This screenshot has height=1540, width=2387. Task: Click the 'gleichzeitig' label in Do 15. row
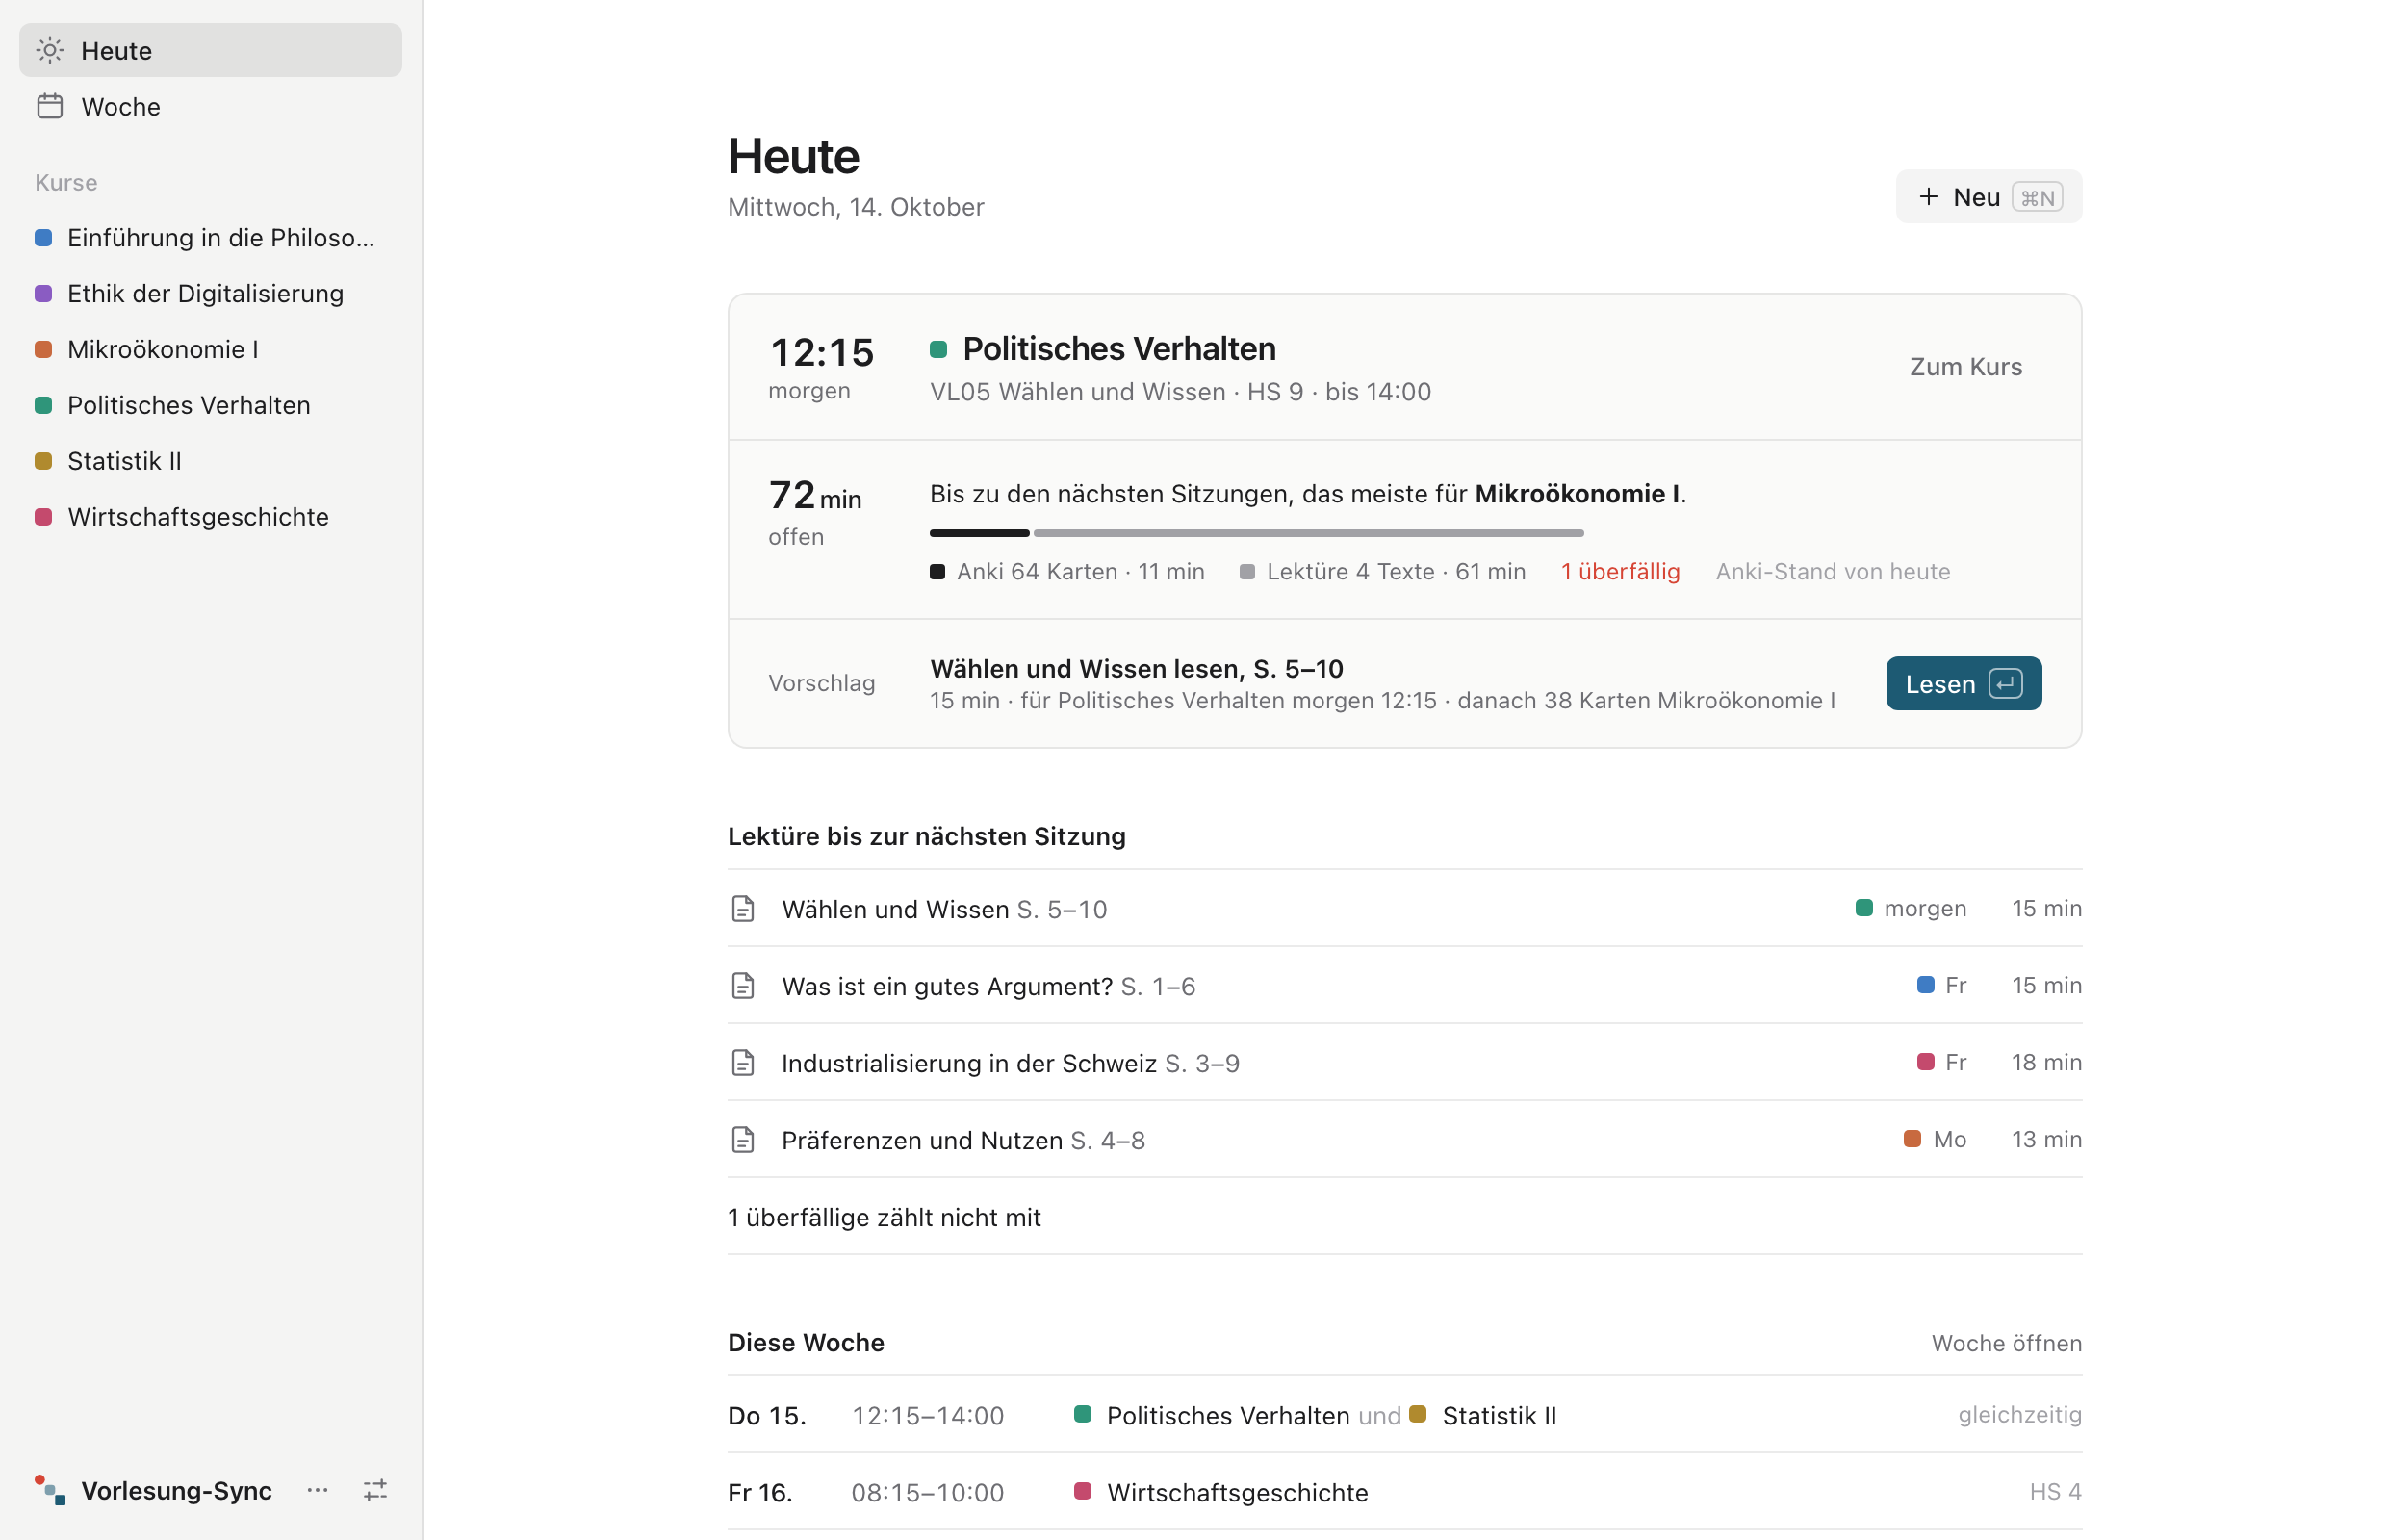(2019, 1414)
